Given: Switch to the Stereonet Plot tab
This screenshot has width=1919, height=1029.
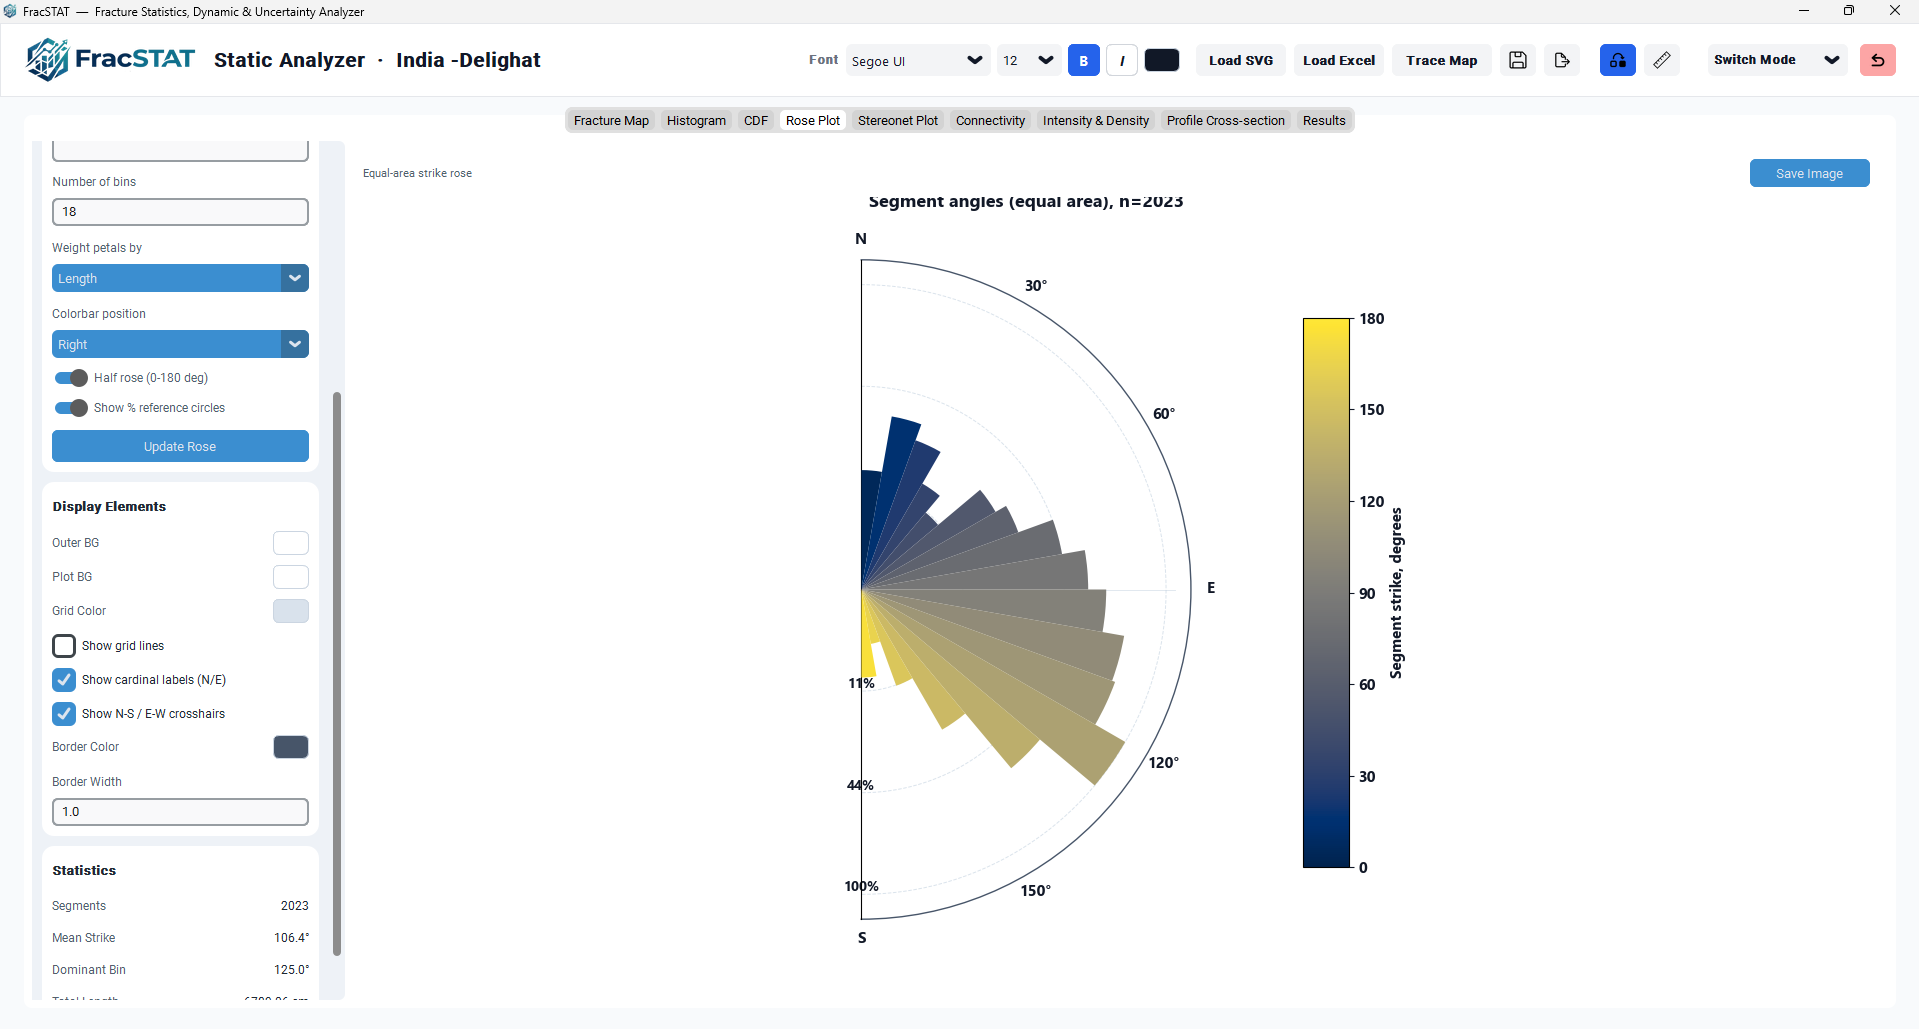Looking at the screenshot, I should click(x=898, y=121).
